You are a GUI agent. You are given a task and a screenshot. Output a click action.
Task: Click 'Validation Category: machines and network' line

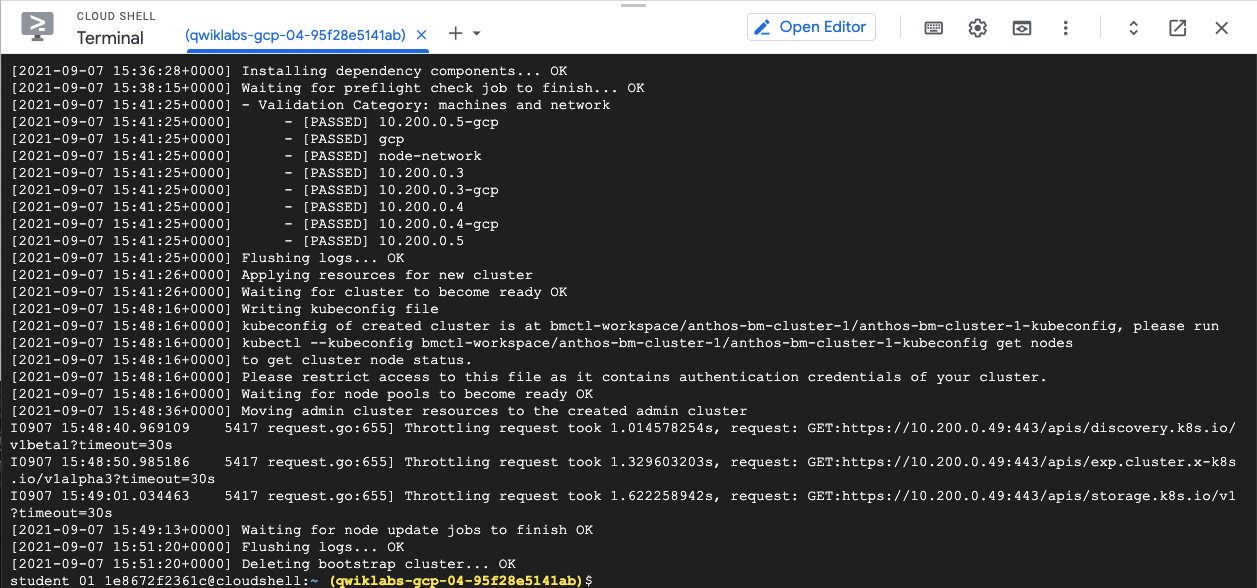pyautogui.click(x=310, y=105)
